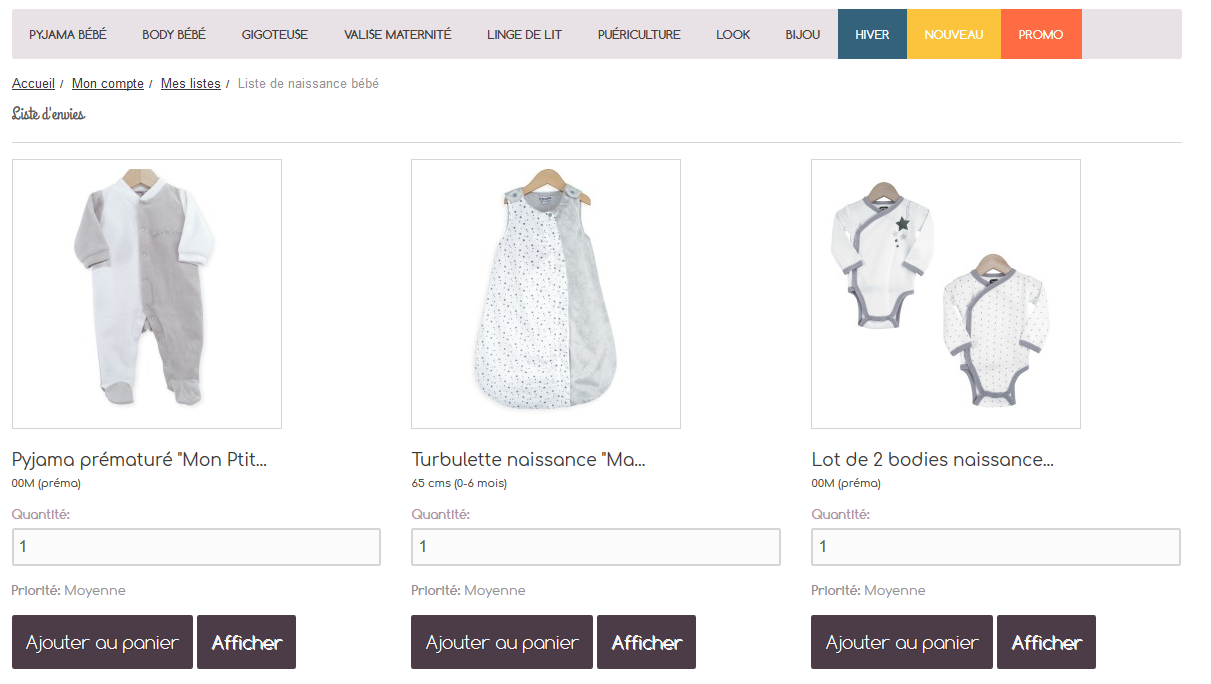Screen dimensions: 1211x684
Task: Open the NOUVEAU tab
Action: (954, 34)
